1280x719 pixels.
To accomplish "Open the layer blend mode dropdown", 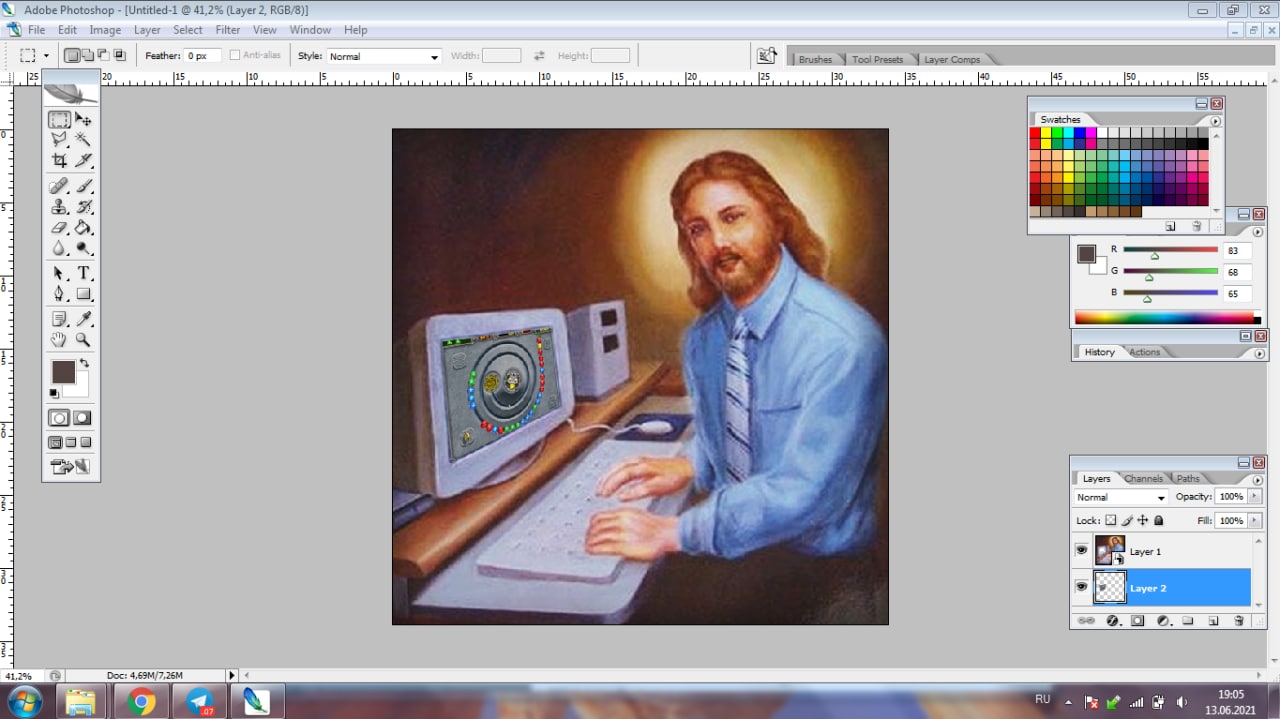I will (x=1121, y=497).
